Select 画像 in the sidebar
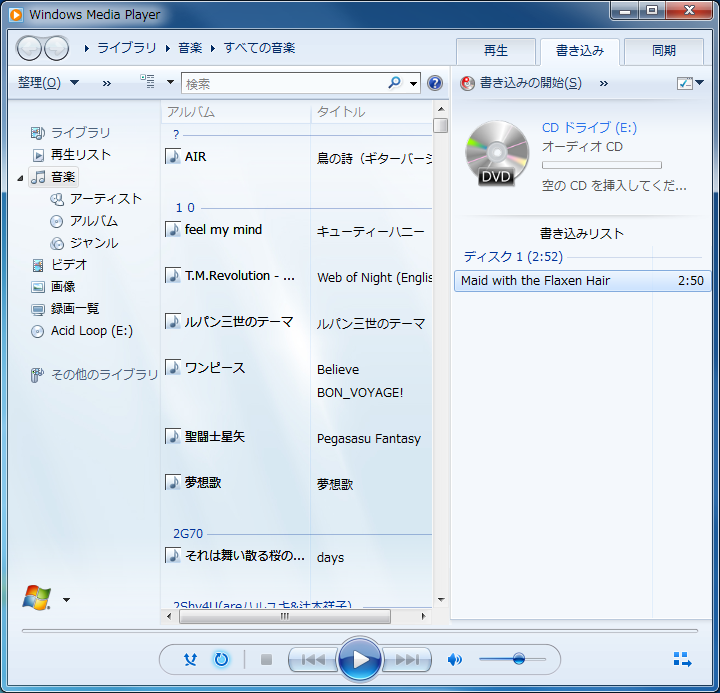Screen dimensions: 720x693 point(63,287)
